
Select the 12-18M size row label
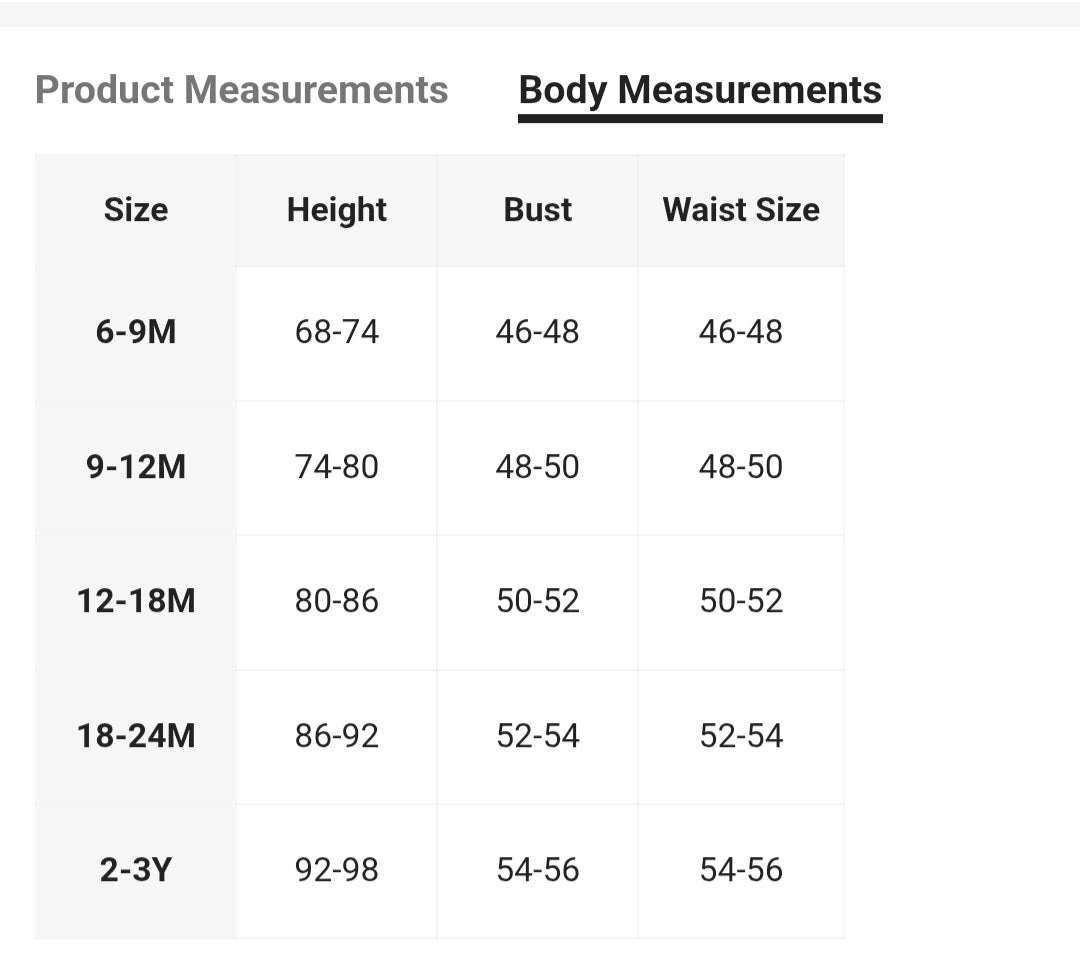[136, 601]
